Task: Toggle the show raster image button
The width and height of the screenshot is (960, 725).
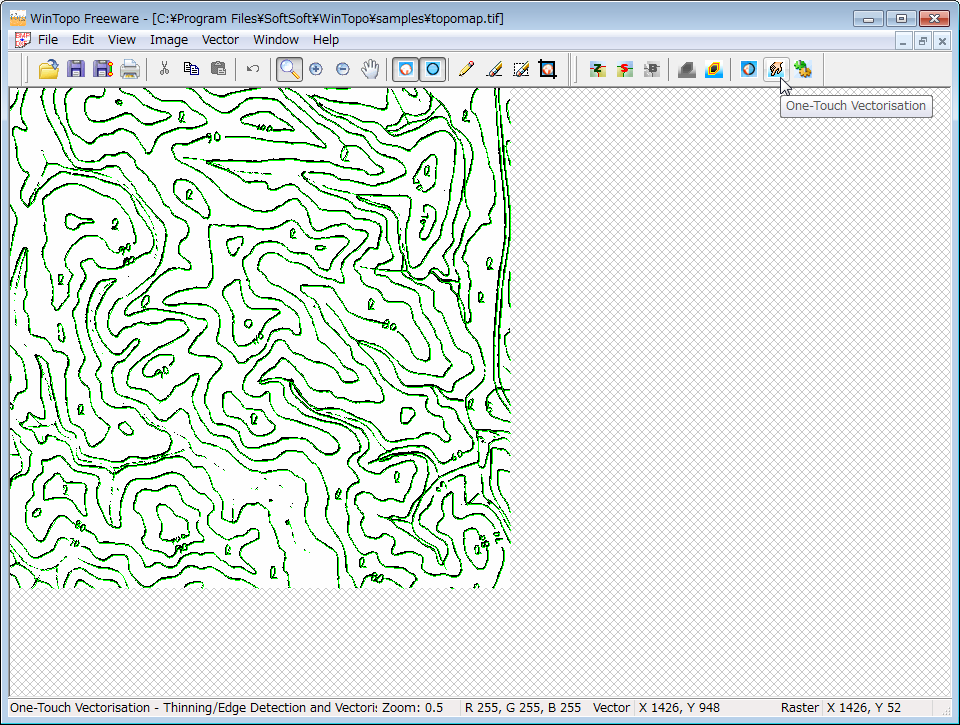Action: click(x=405, y=69)
